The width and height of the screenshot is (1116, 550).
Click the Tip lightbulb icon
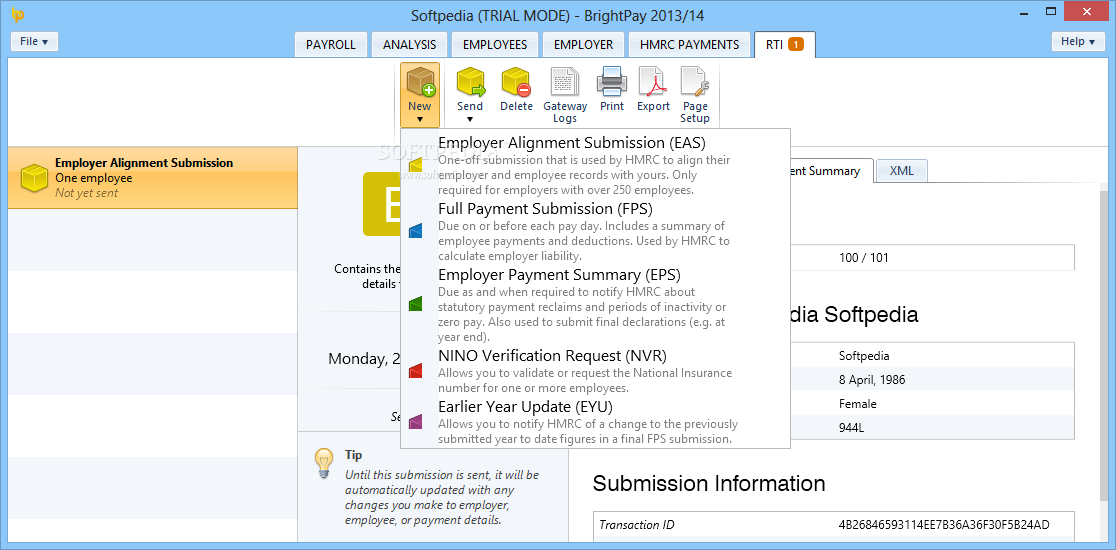click(x=324, y=463)
